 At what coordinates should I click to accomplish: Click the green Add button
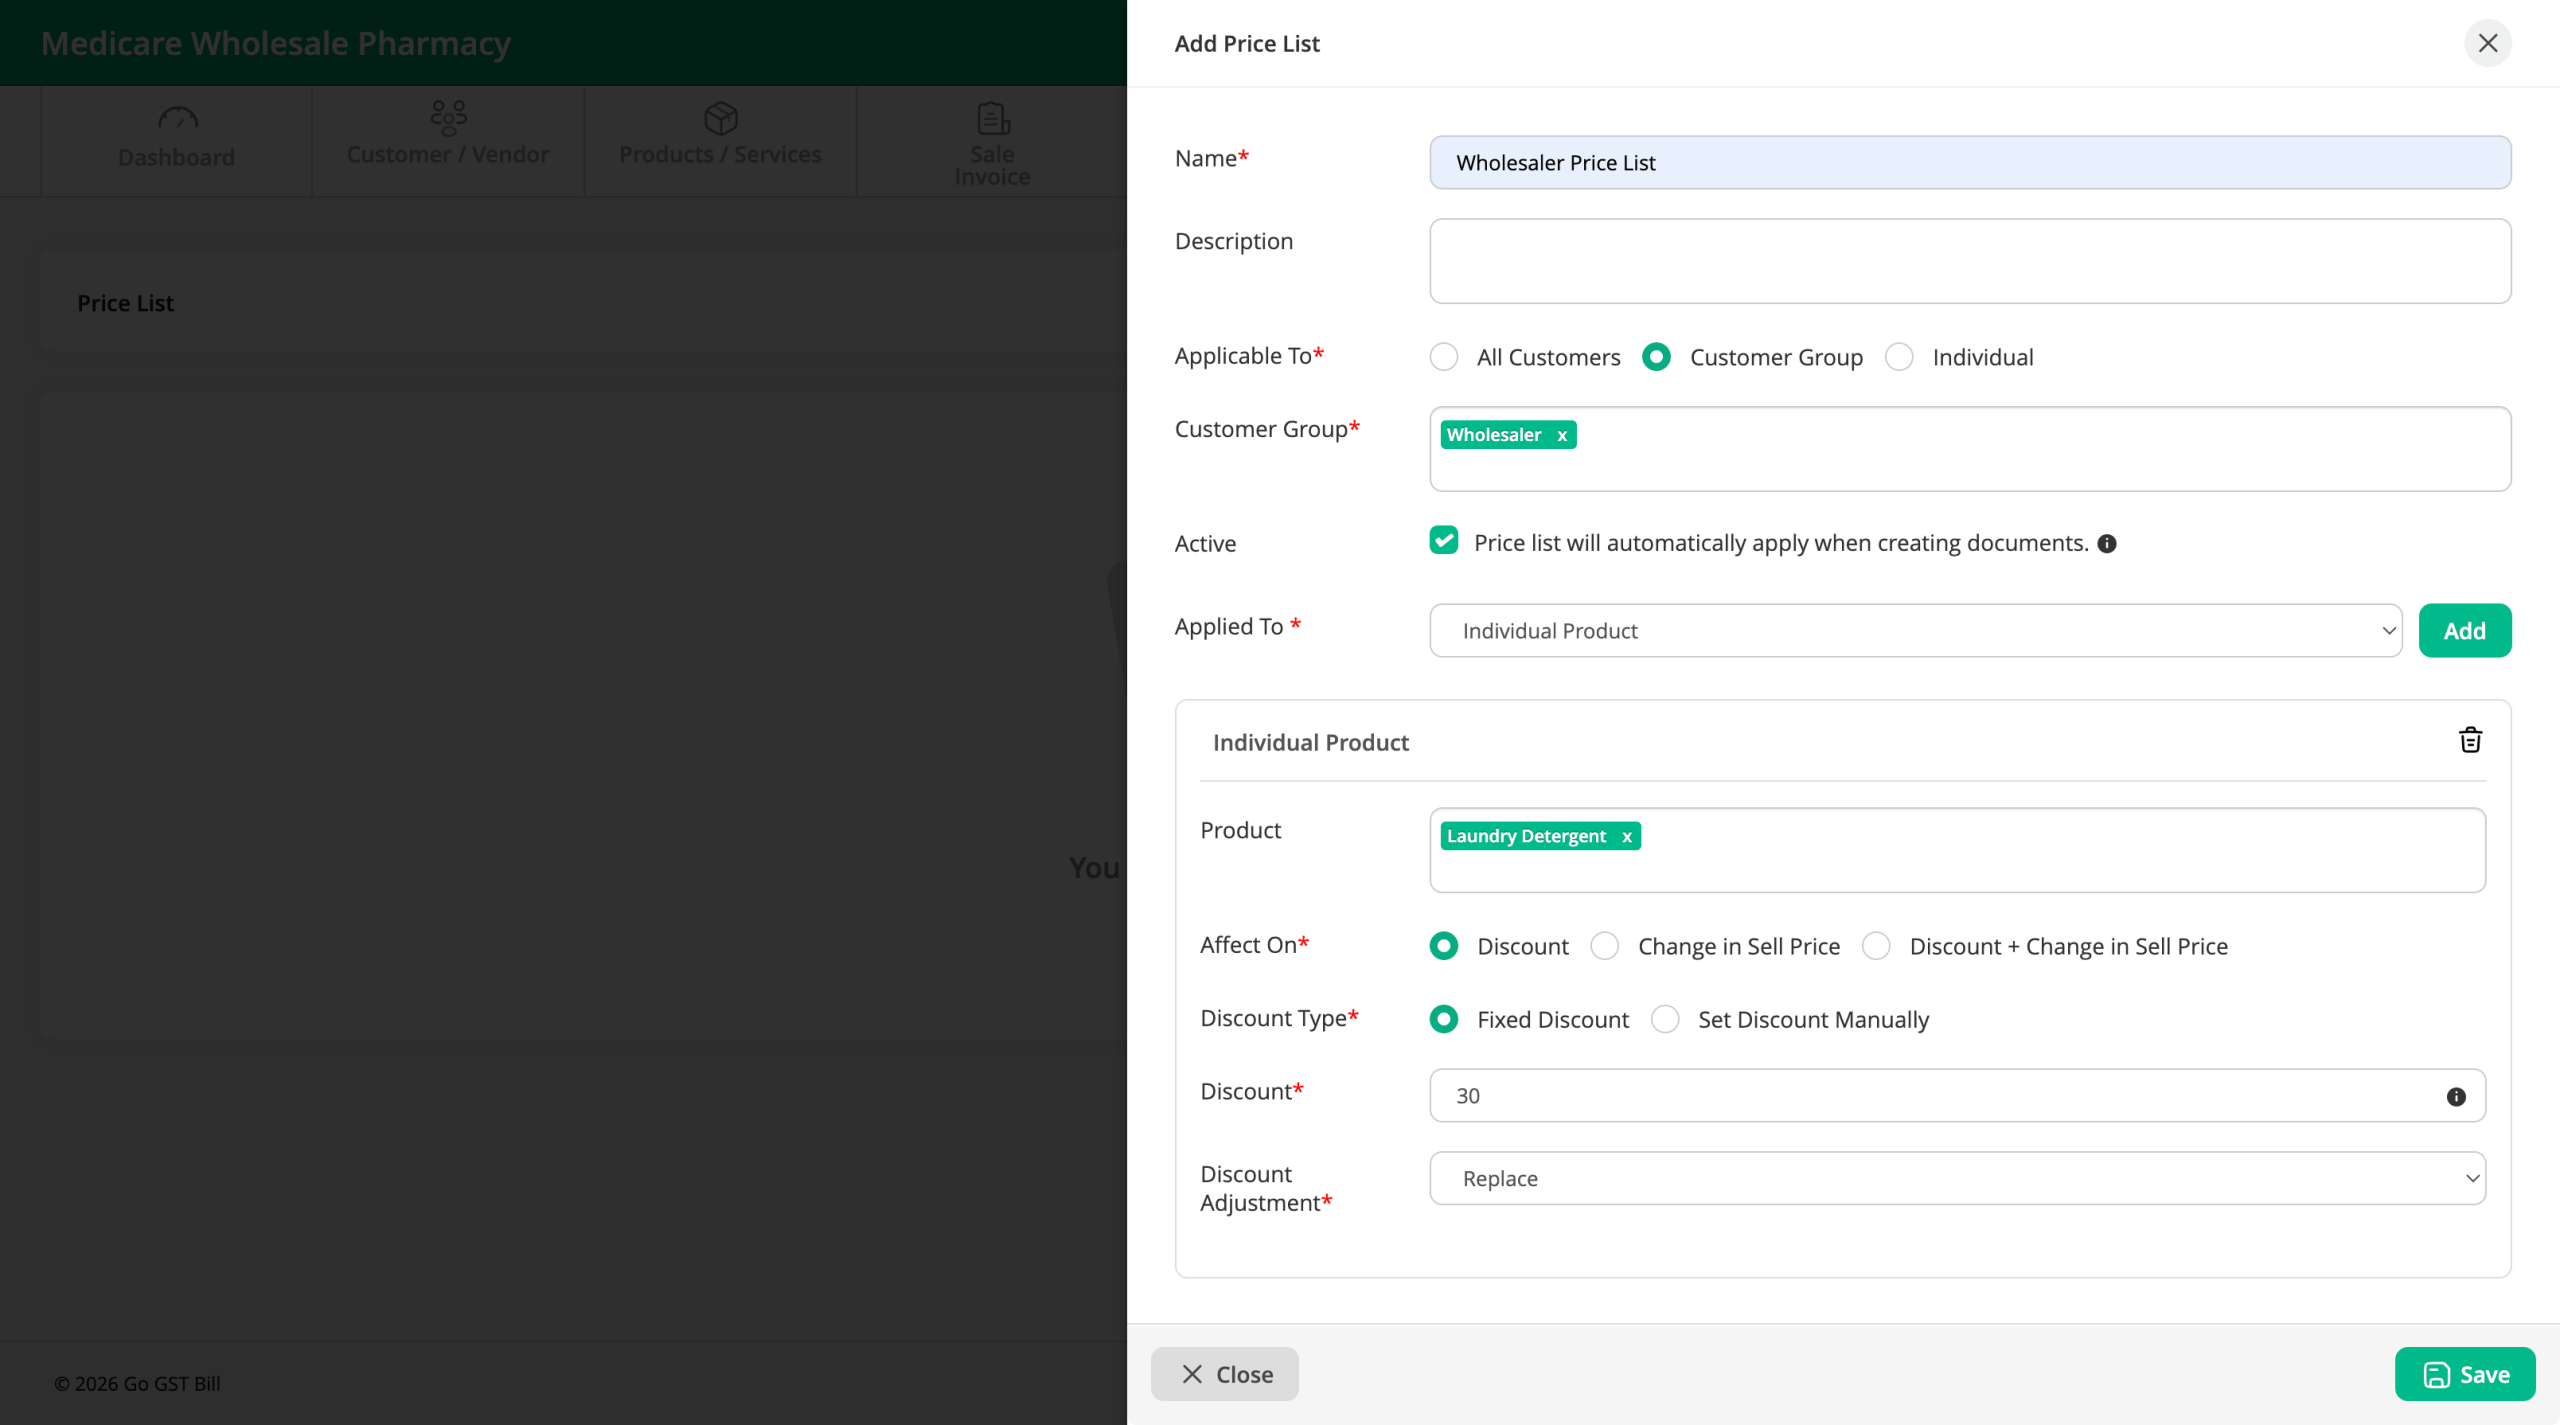click(x=2464, y=631)
